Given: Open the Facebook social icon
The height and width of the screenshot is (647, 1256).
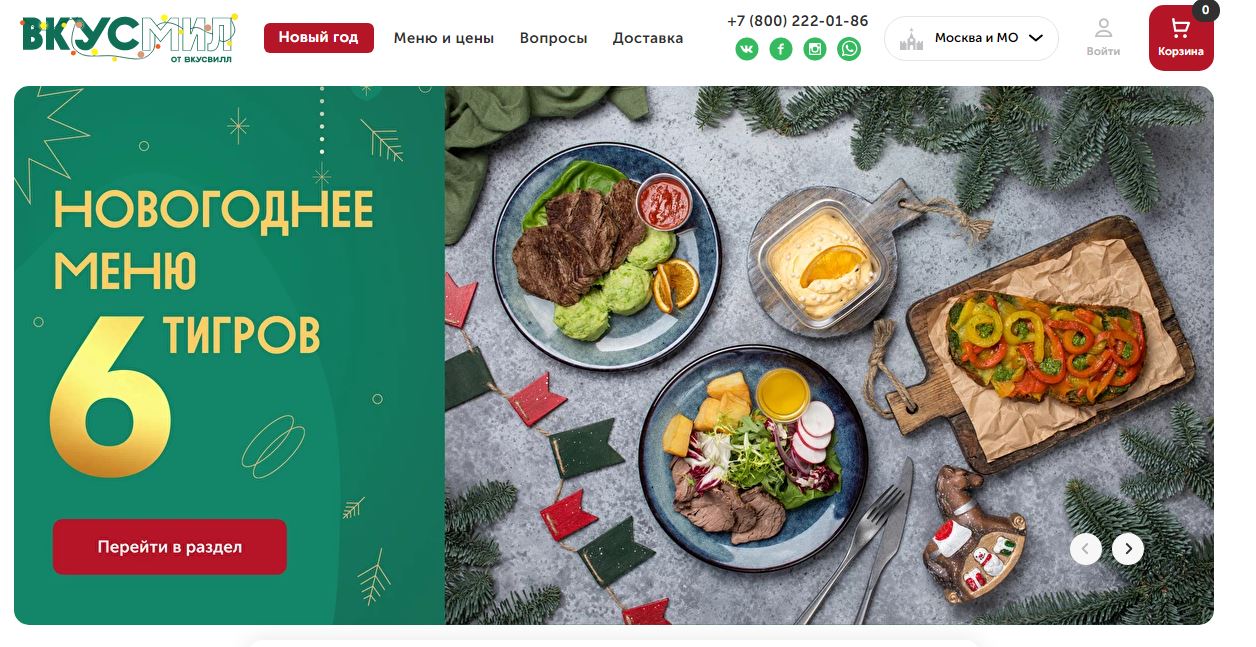Looking at the screenshot, I should 781,49.
